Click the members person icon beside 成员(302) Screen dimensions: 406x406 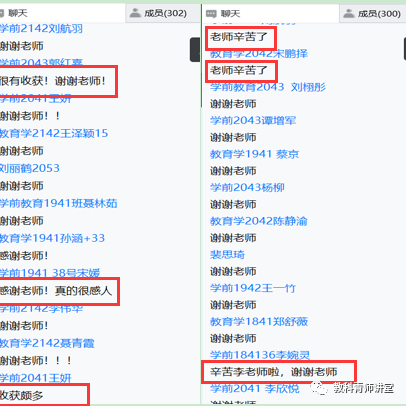(x=135, y=13)
